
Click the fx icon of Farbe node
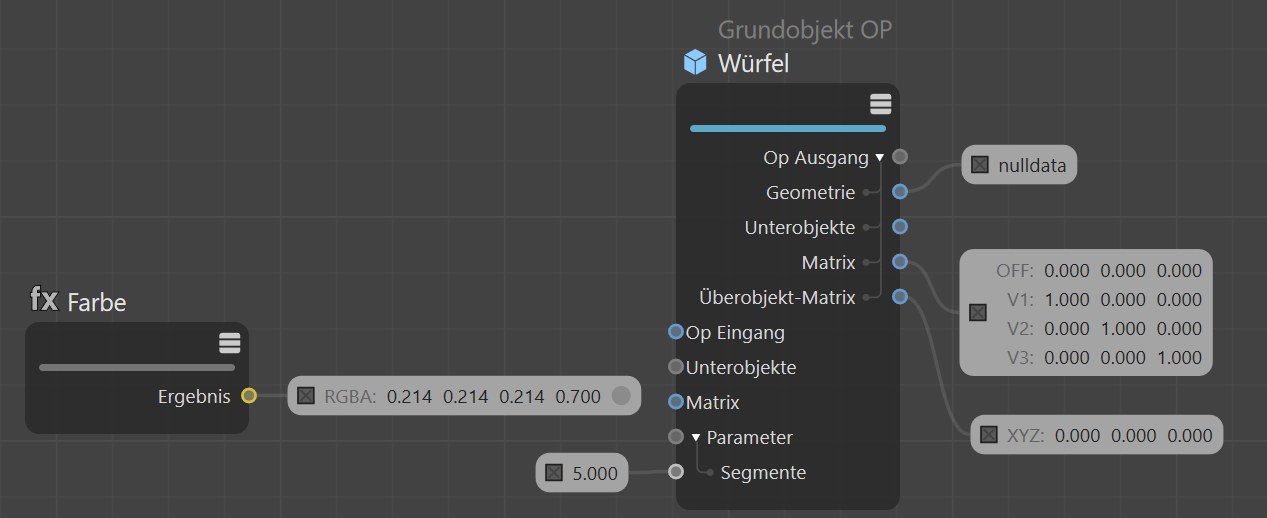click(x=43, y=299)
